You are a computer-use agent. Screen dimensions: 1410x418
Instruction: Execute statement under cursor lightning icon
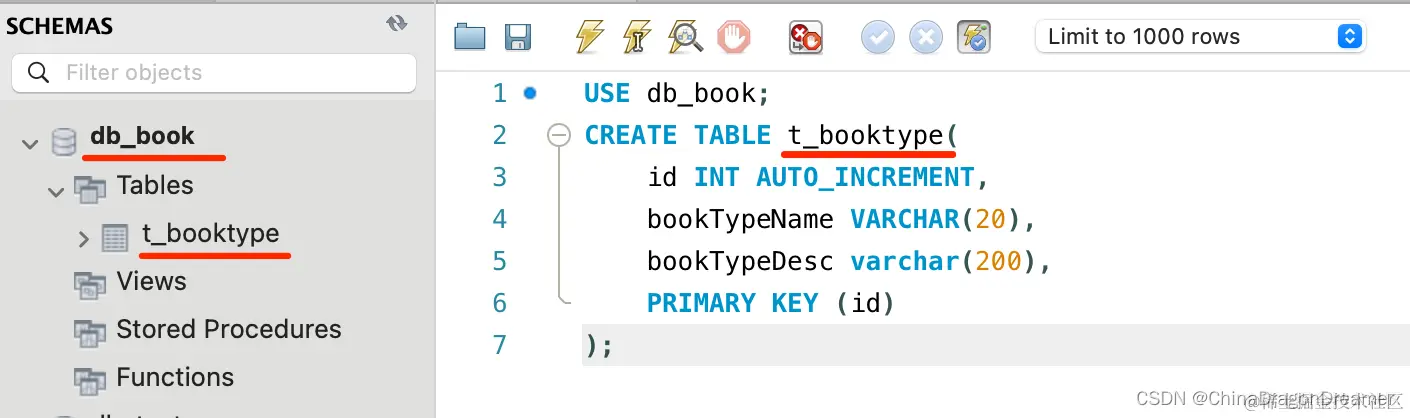click(x=637, y=38)
